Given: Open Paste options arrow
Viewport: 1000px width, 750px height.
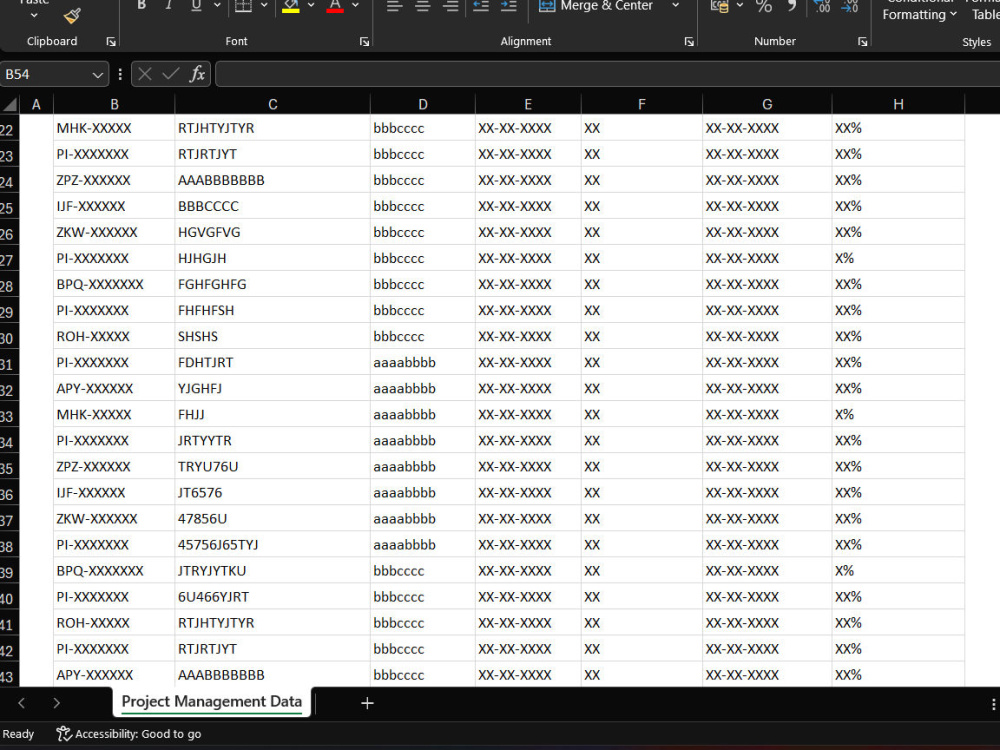Looking at the screenshot, I should pos(34,15).
